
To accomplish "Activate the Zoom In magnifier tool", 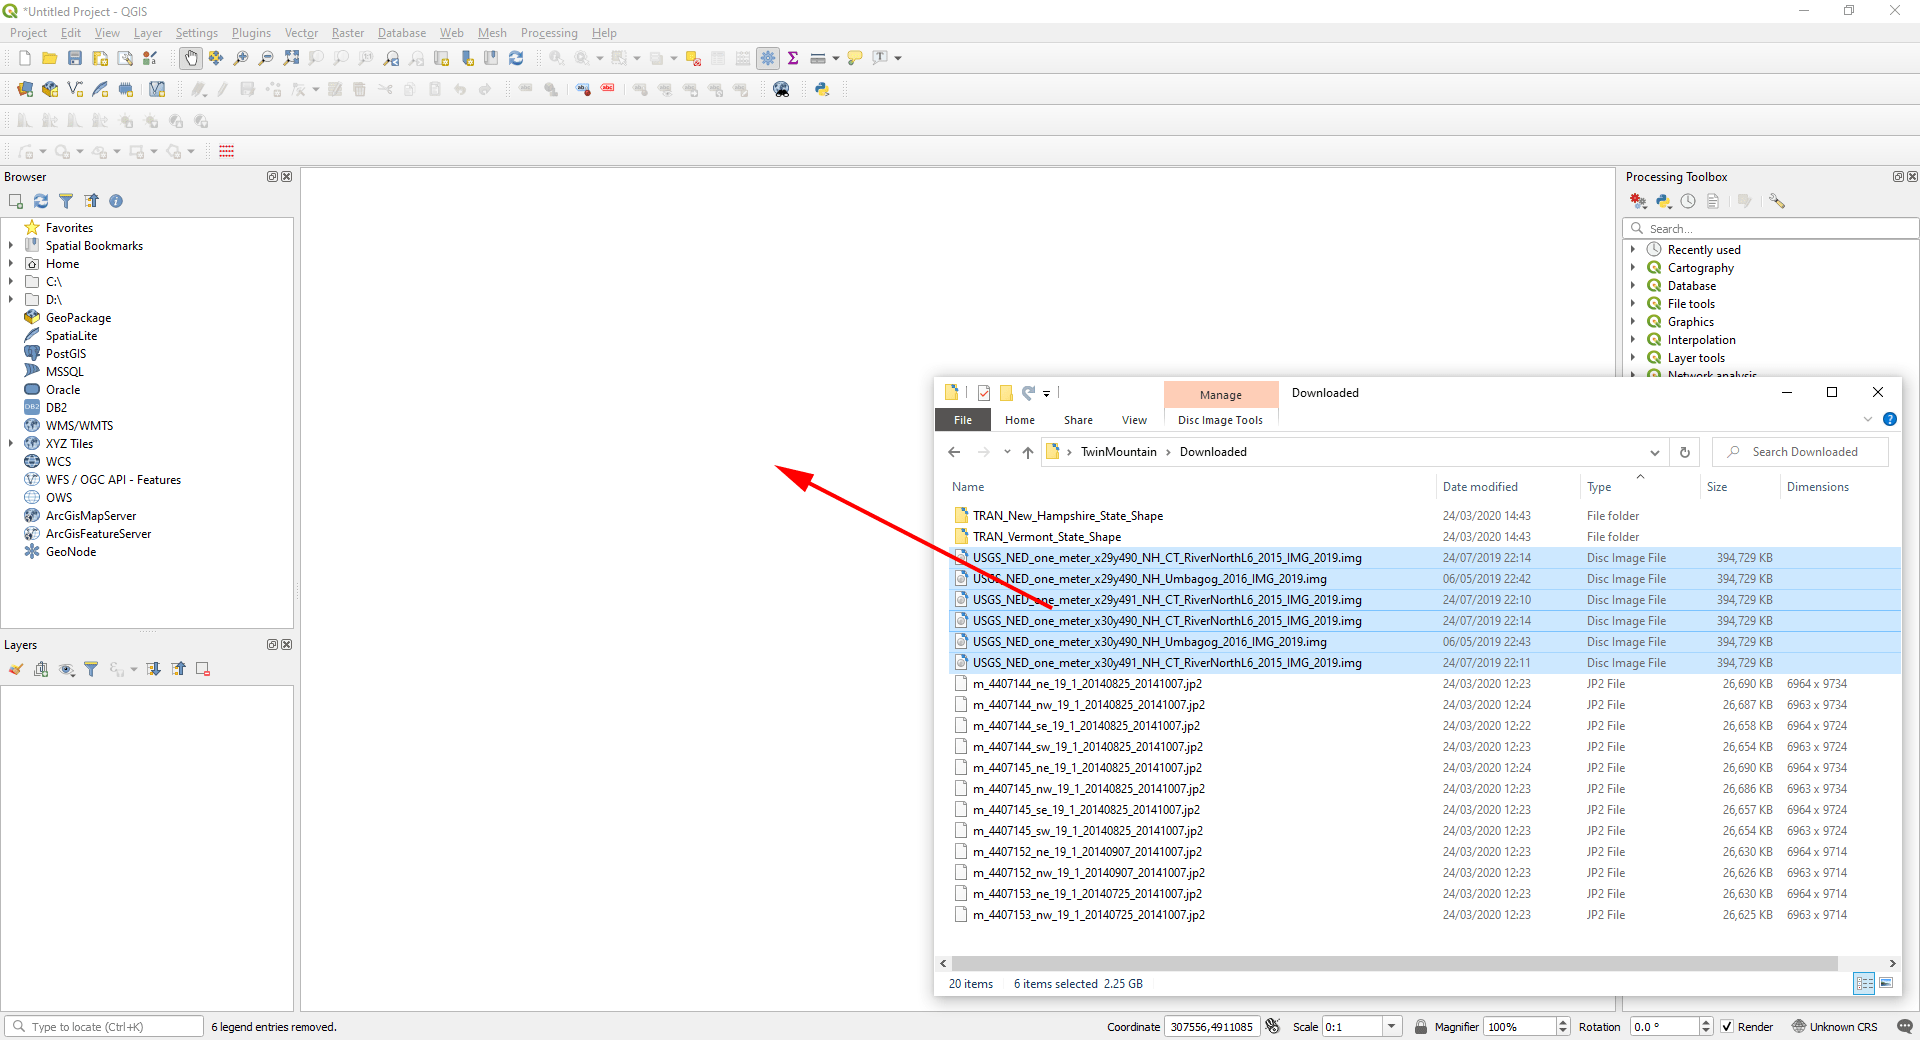I will tap(240, 58).
